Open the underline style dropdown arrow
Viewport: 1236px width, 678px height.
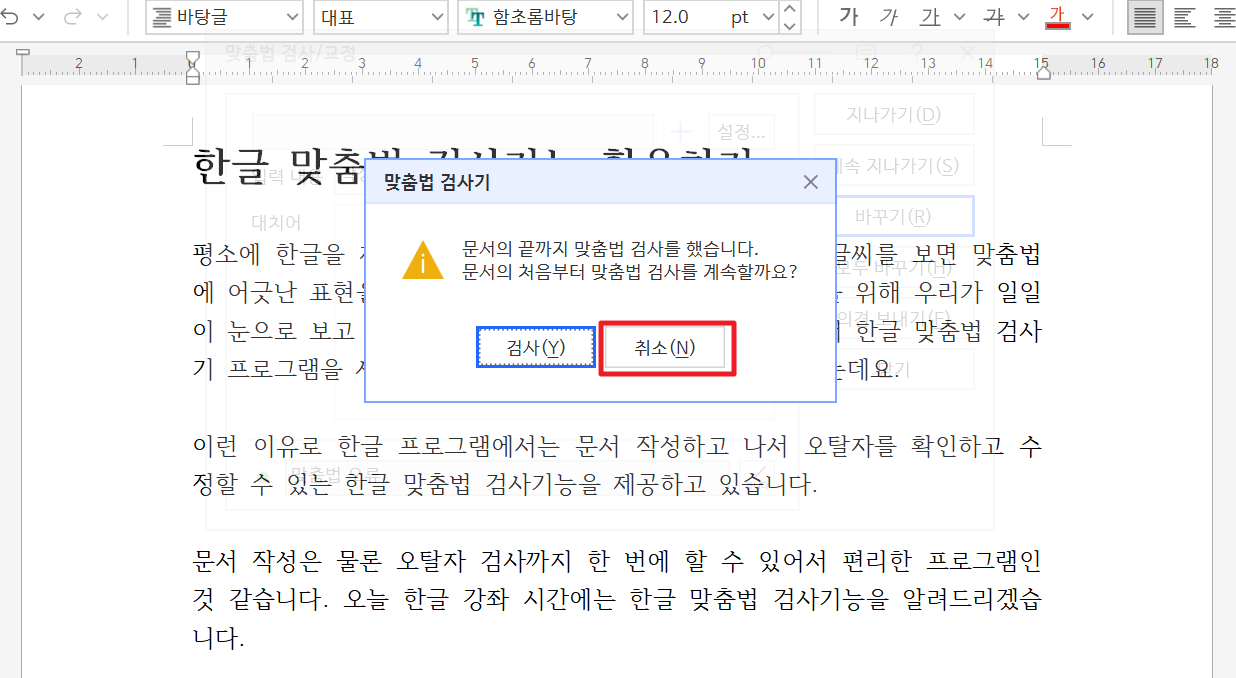click(x=960, y=17)
